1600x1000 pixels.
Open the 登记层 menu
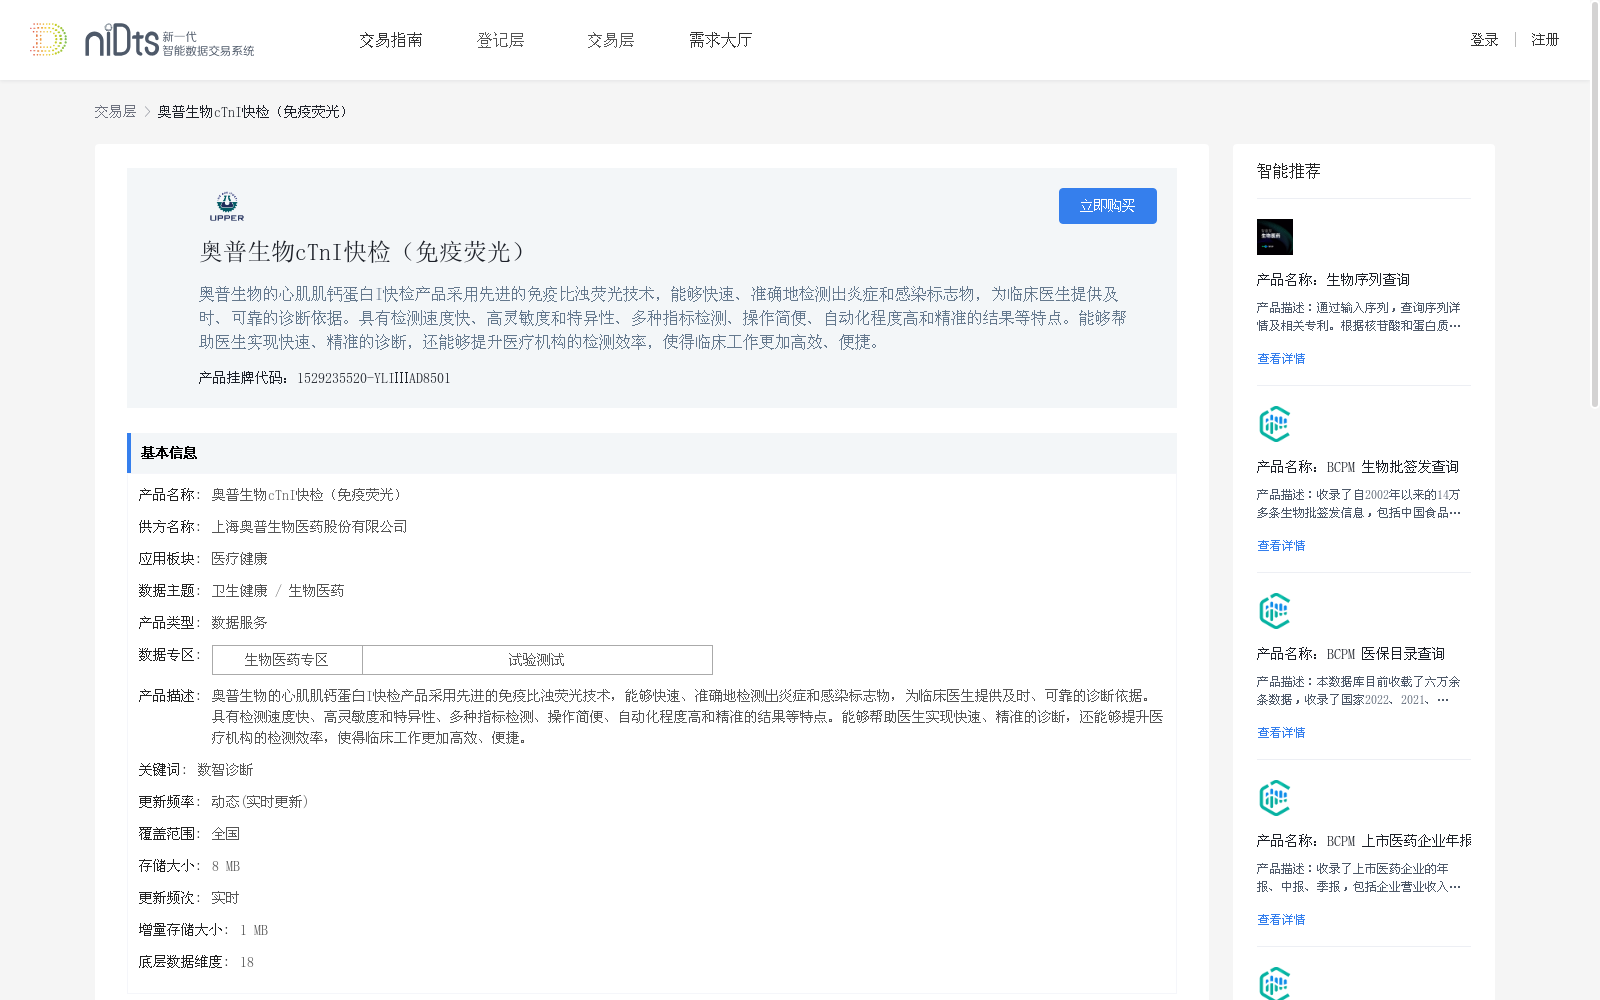point(501,40)
